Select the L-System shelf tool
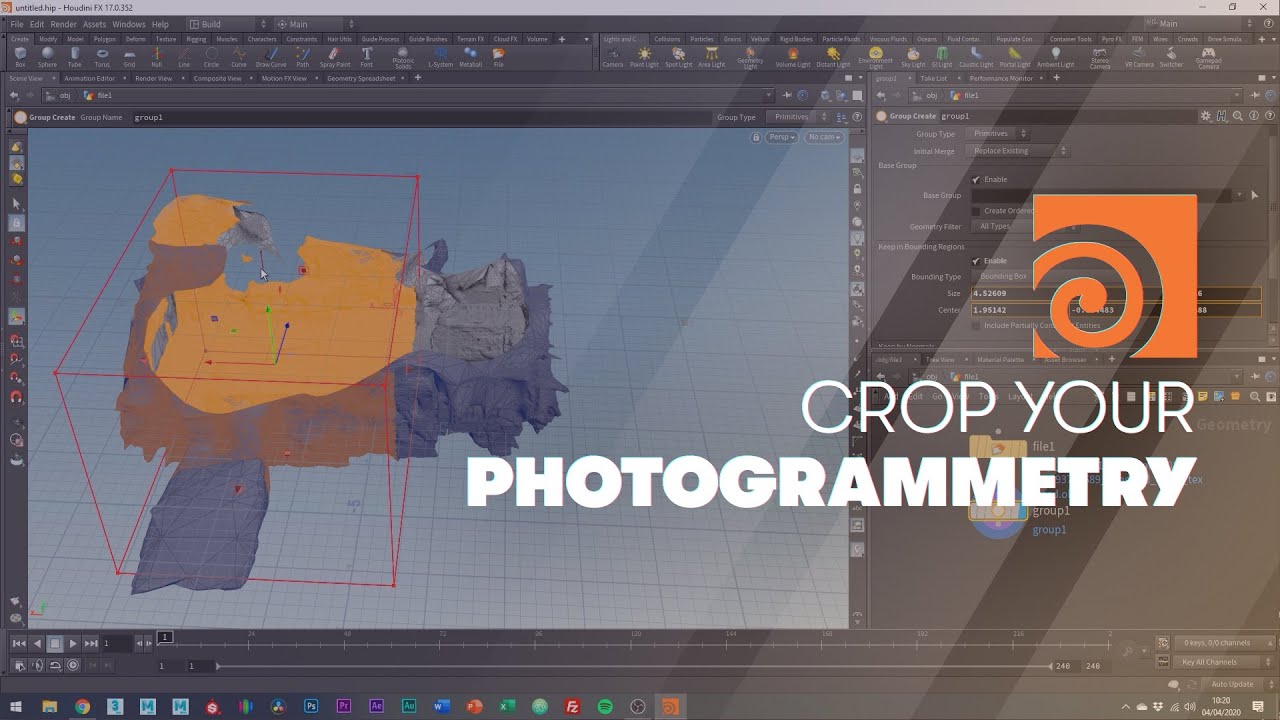The image size is (1280, 720). click(440, 56)
